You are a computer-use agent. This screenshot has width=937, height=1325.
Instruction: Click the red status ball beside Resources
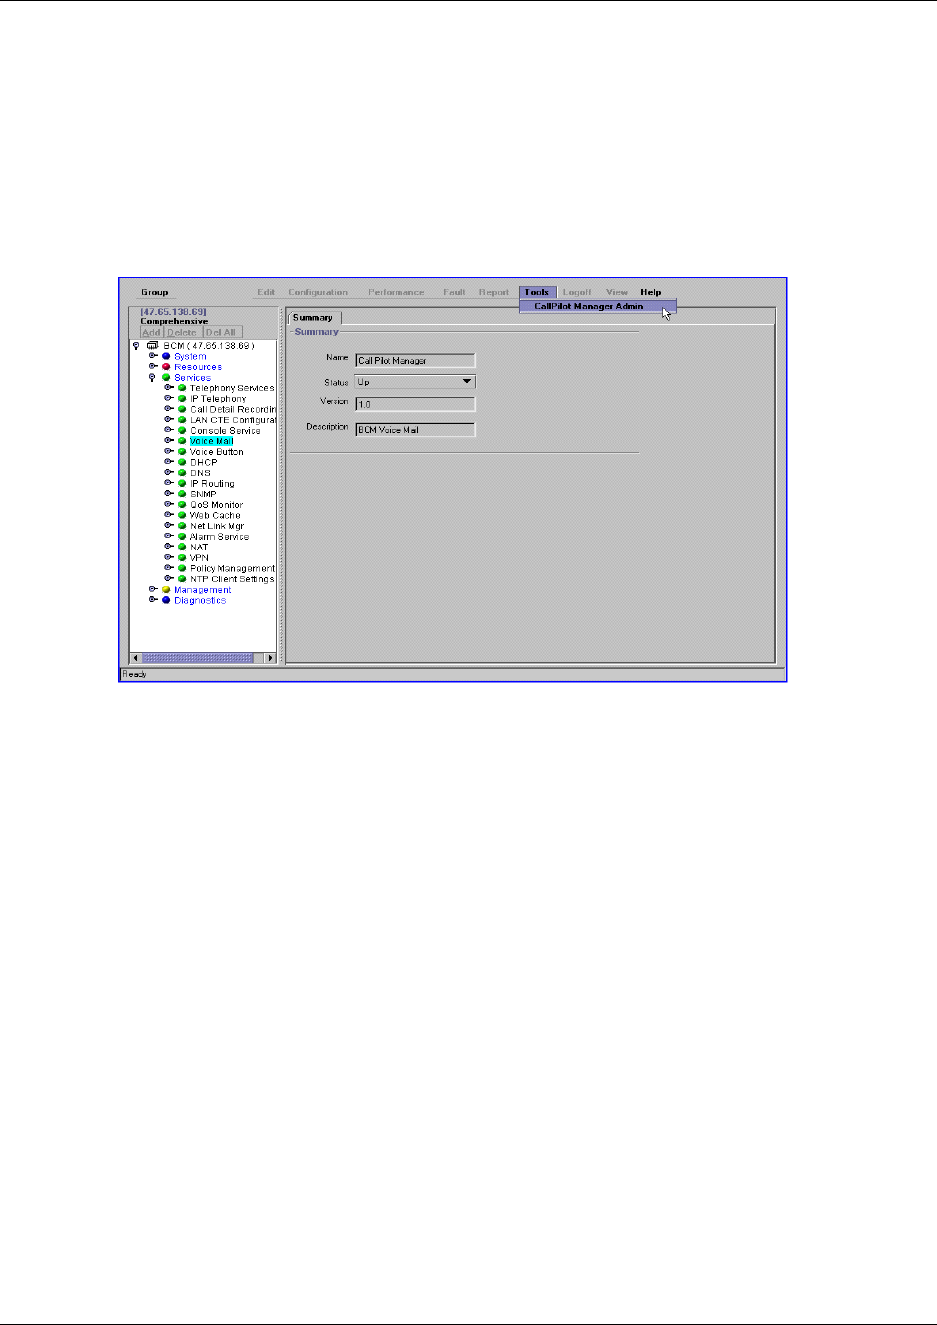coord(166,367)
